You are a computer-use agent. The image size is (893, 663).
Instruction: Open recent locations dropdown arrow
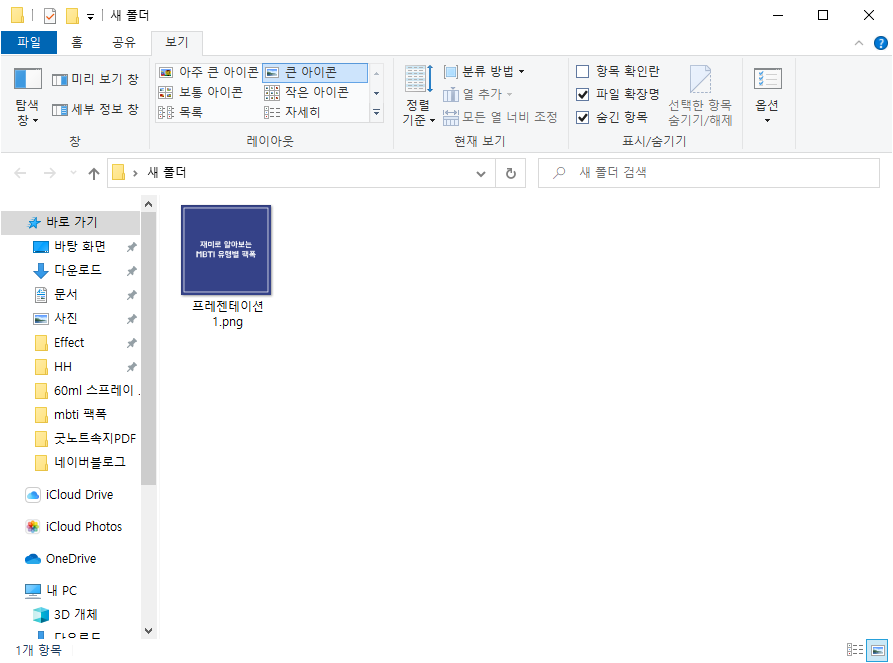73,173
